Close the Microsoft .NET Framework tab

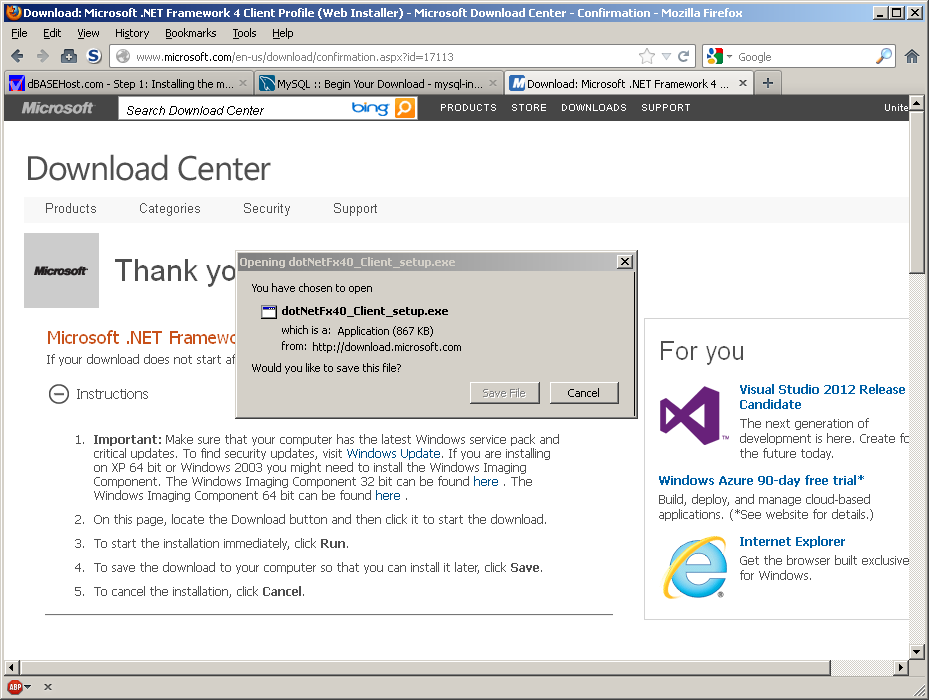(742, 84)
